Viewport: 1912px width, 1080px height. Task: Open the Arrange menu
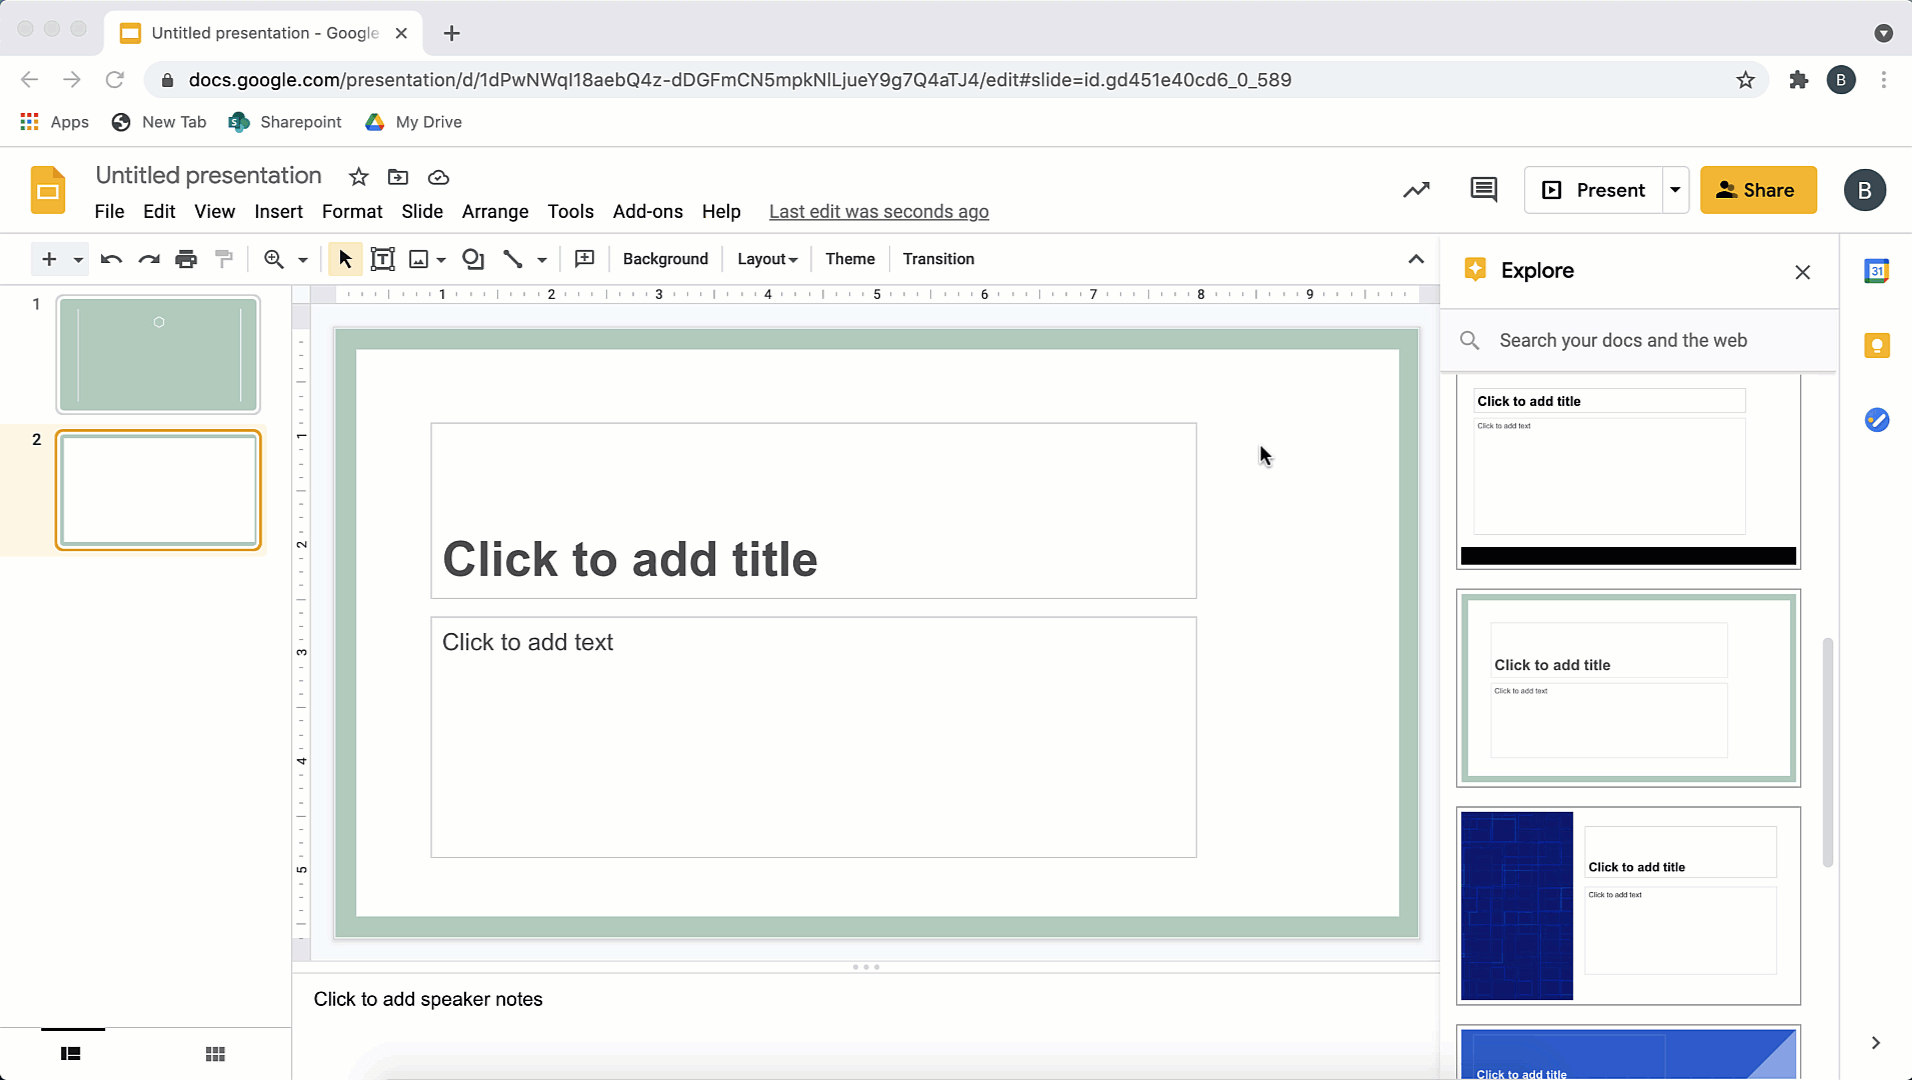coord(495,211)
